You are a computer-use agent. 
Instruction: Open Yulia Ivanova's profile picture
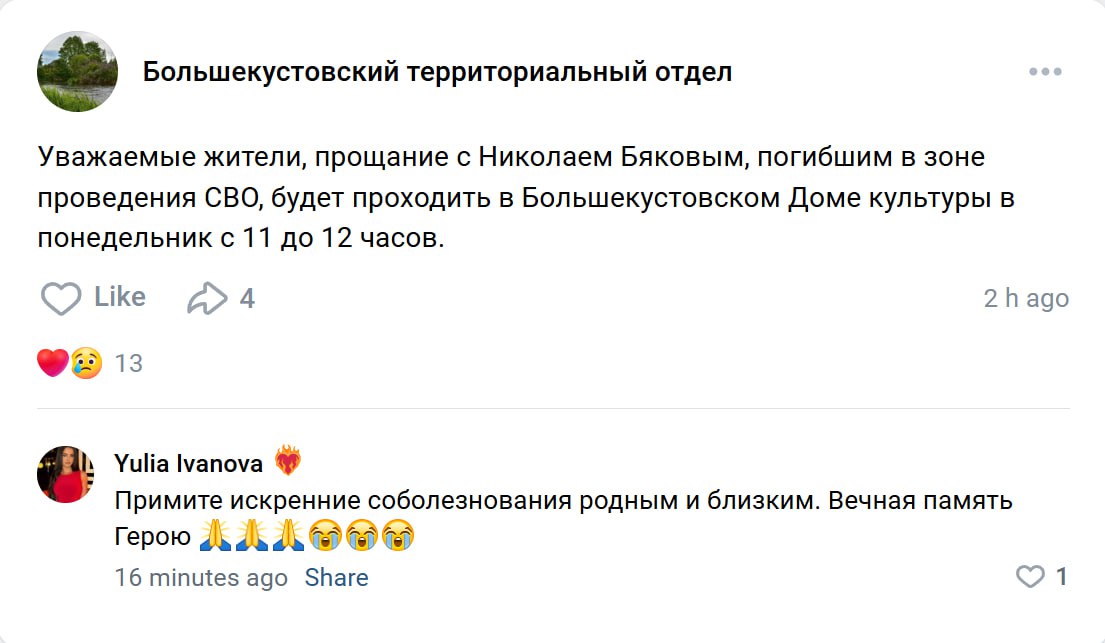click(x=65, y=474)
